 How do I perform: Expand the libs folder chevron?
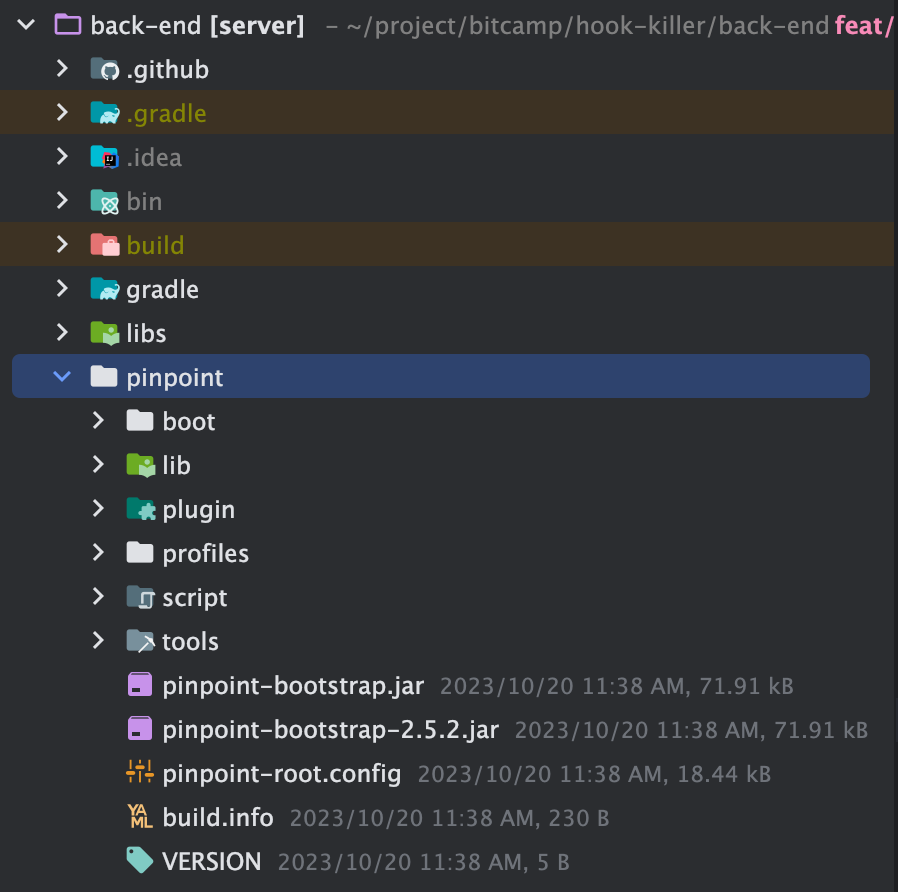point(62,332)
